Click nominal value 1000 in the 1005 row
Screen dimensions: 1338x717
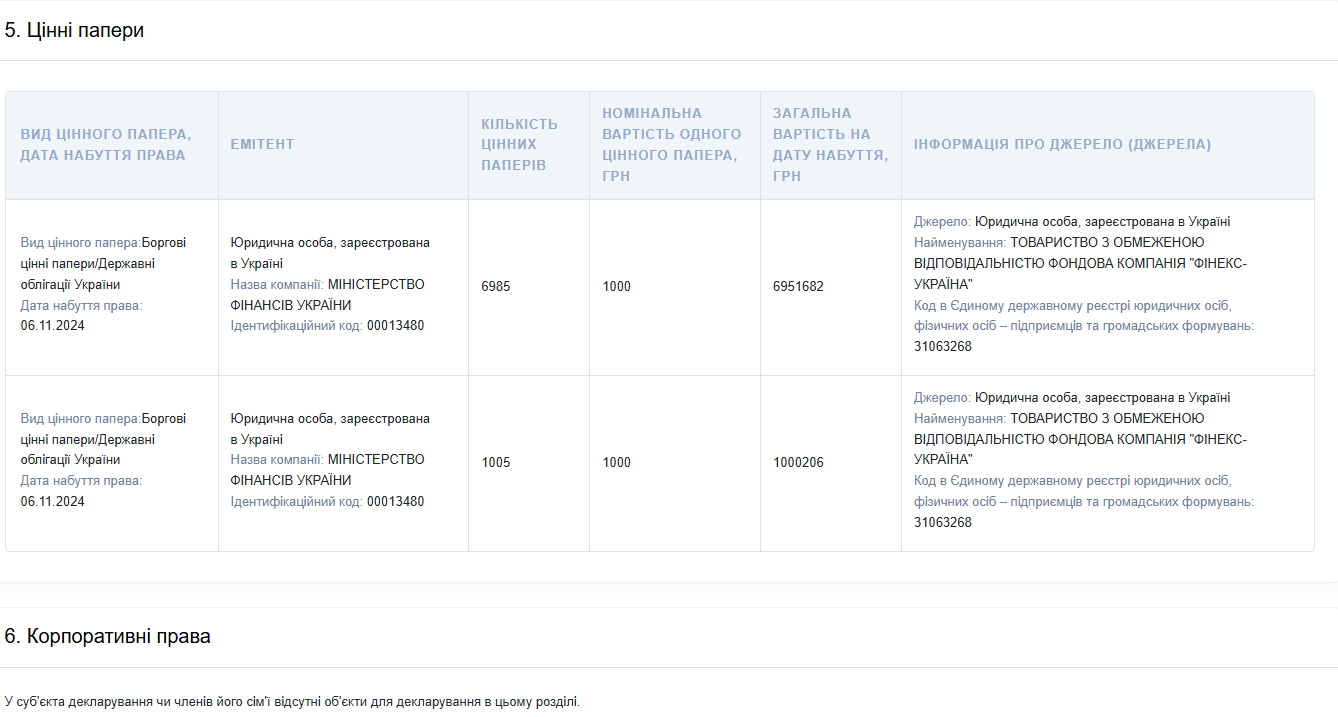(x=617, y=462)
